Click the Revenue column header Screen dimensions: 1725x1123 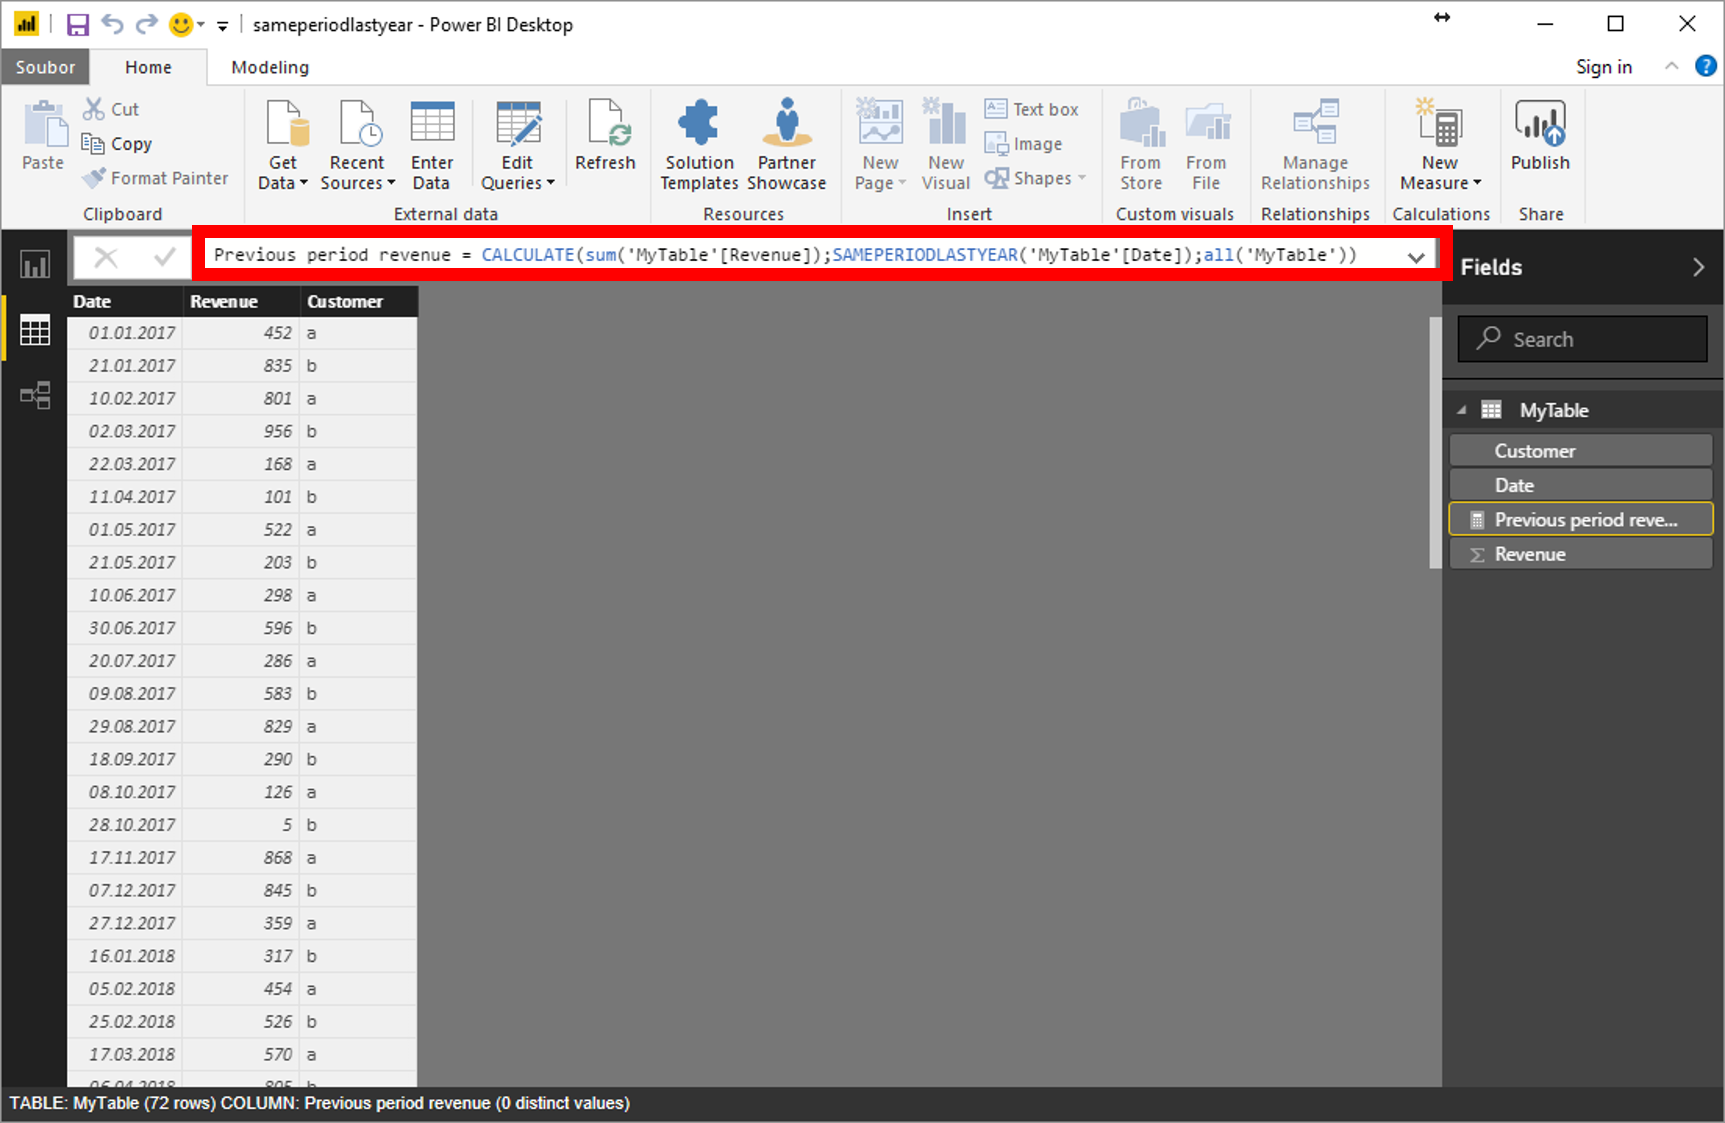click(242, 301)
